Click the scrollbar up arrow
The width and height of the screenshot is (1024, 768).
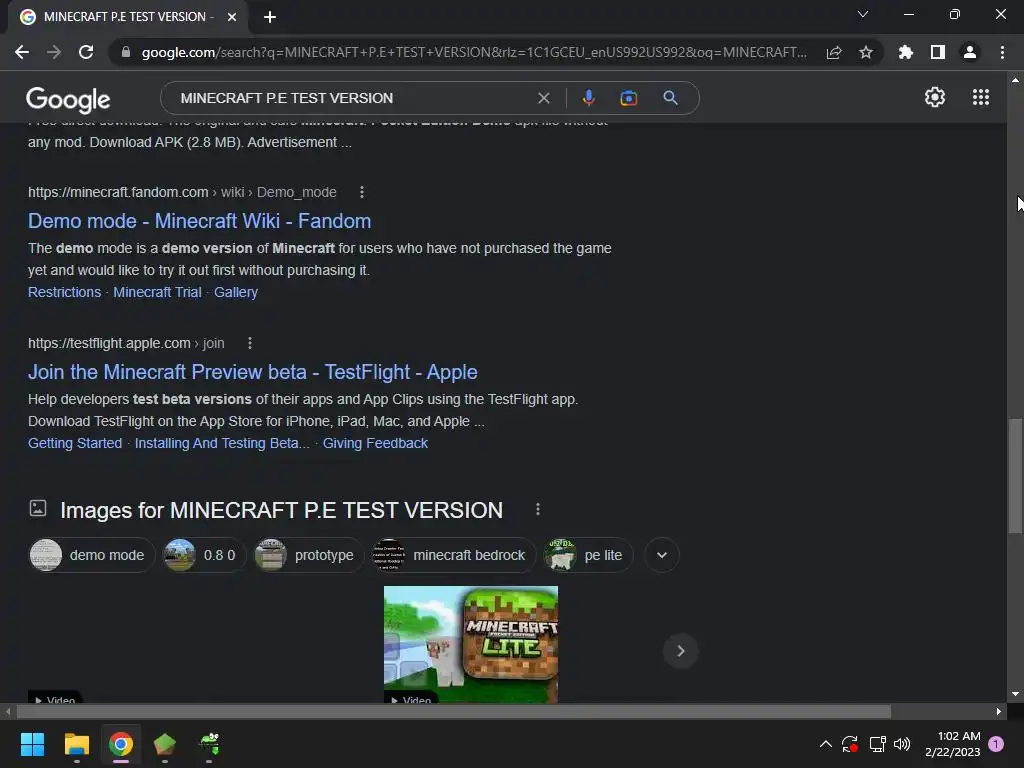point(1015,80)
